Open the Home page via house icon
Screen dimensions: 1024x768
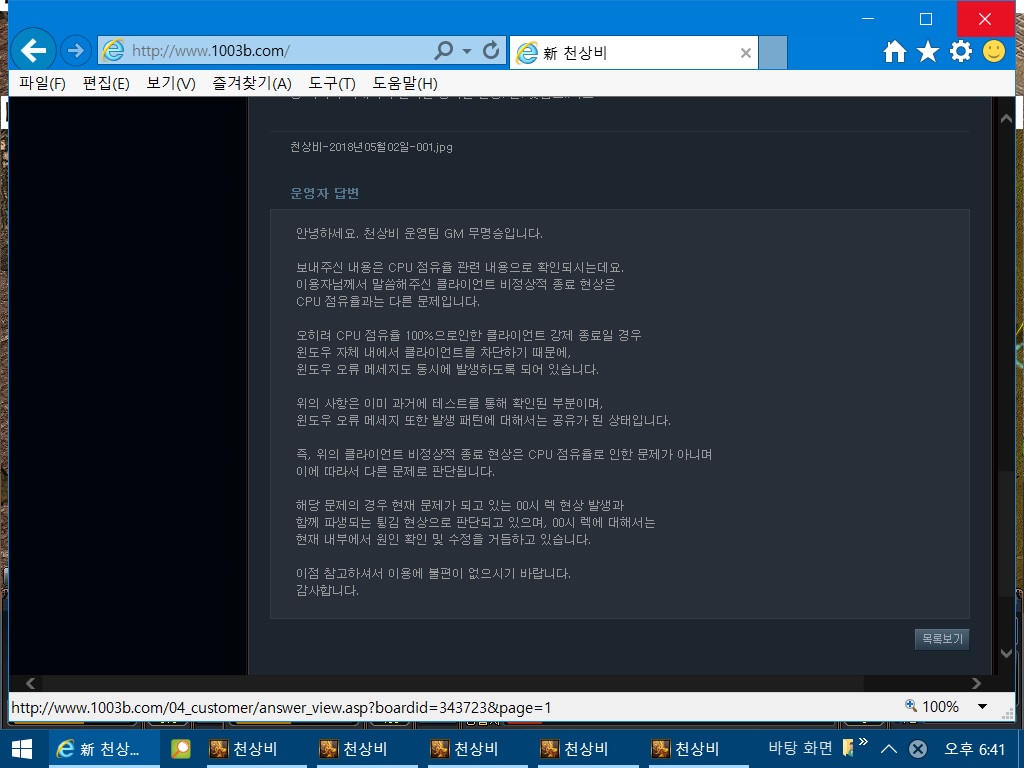(x=895, y=51)
